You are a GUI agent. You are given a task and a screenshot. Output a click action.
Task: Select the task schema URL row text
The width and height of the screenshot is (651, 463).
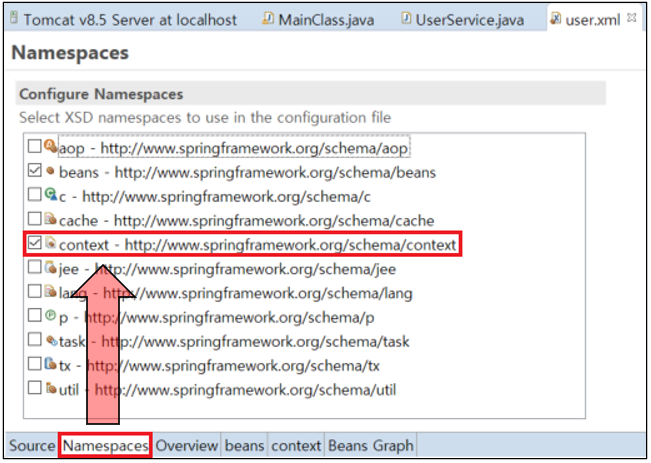click(x=234, y=341)
